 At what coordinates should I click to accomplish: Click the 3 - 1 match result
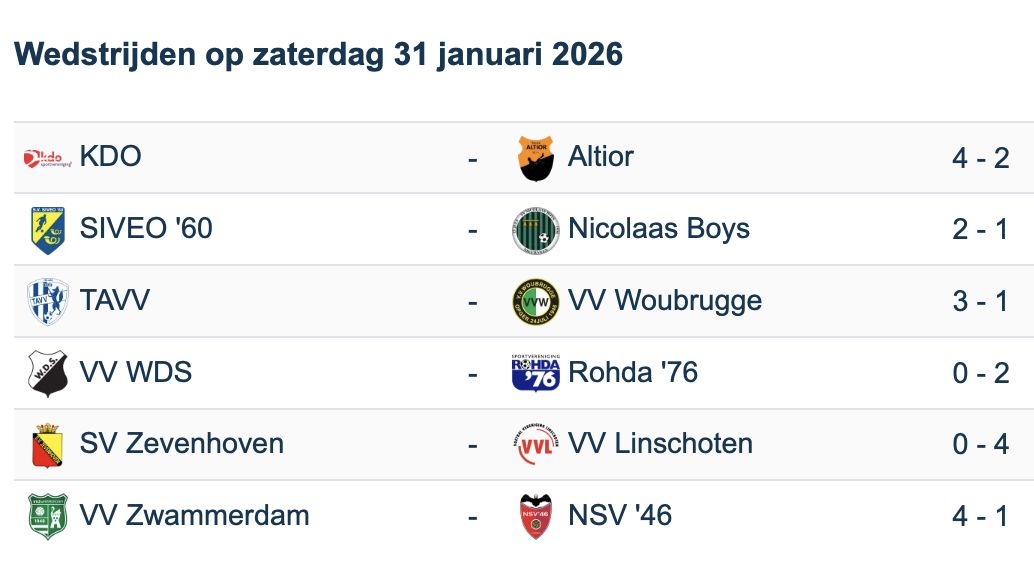980,301
